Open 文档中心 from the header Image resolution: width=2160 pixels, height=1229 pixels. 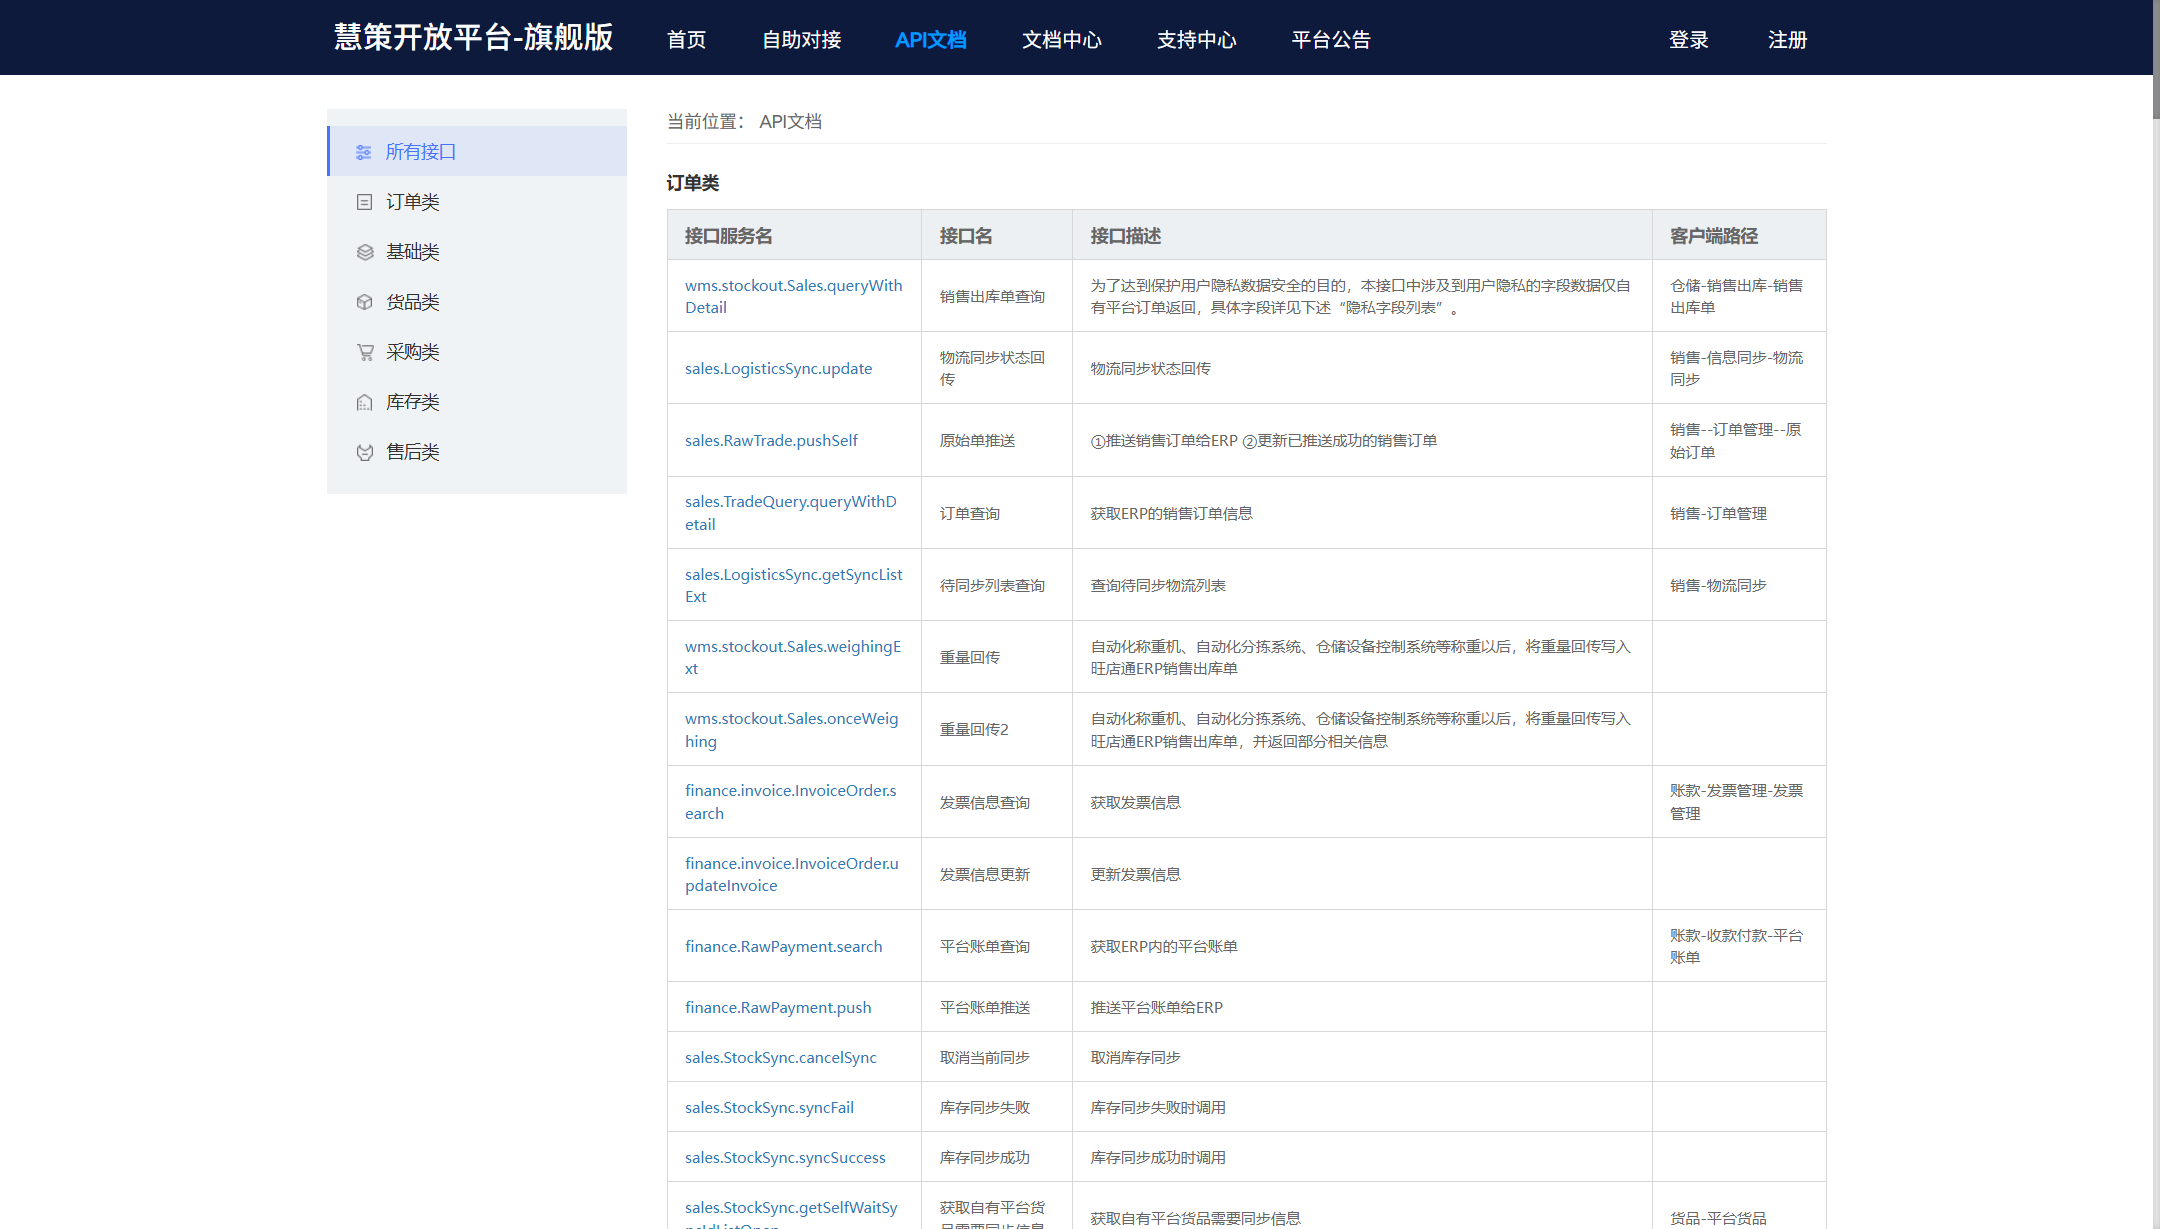click(x=1061, y=40)
